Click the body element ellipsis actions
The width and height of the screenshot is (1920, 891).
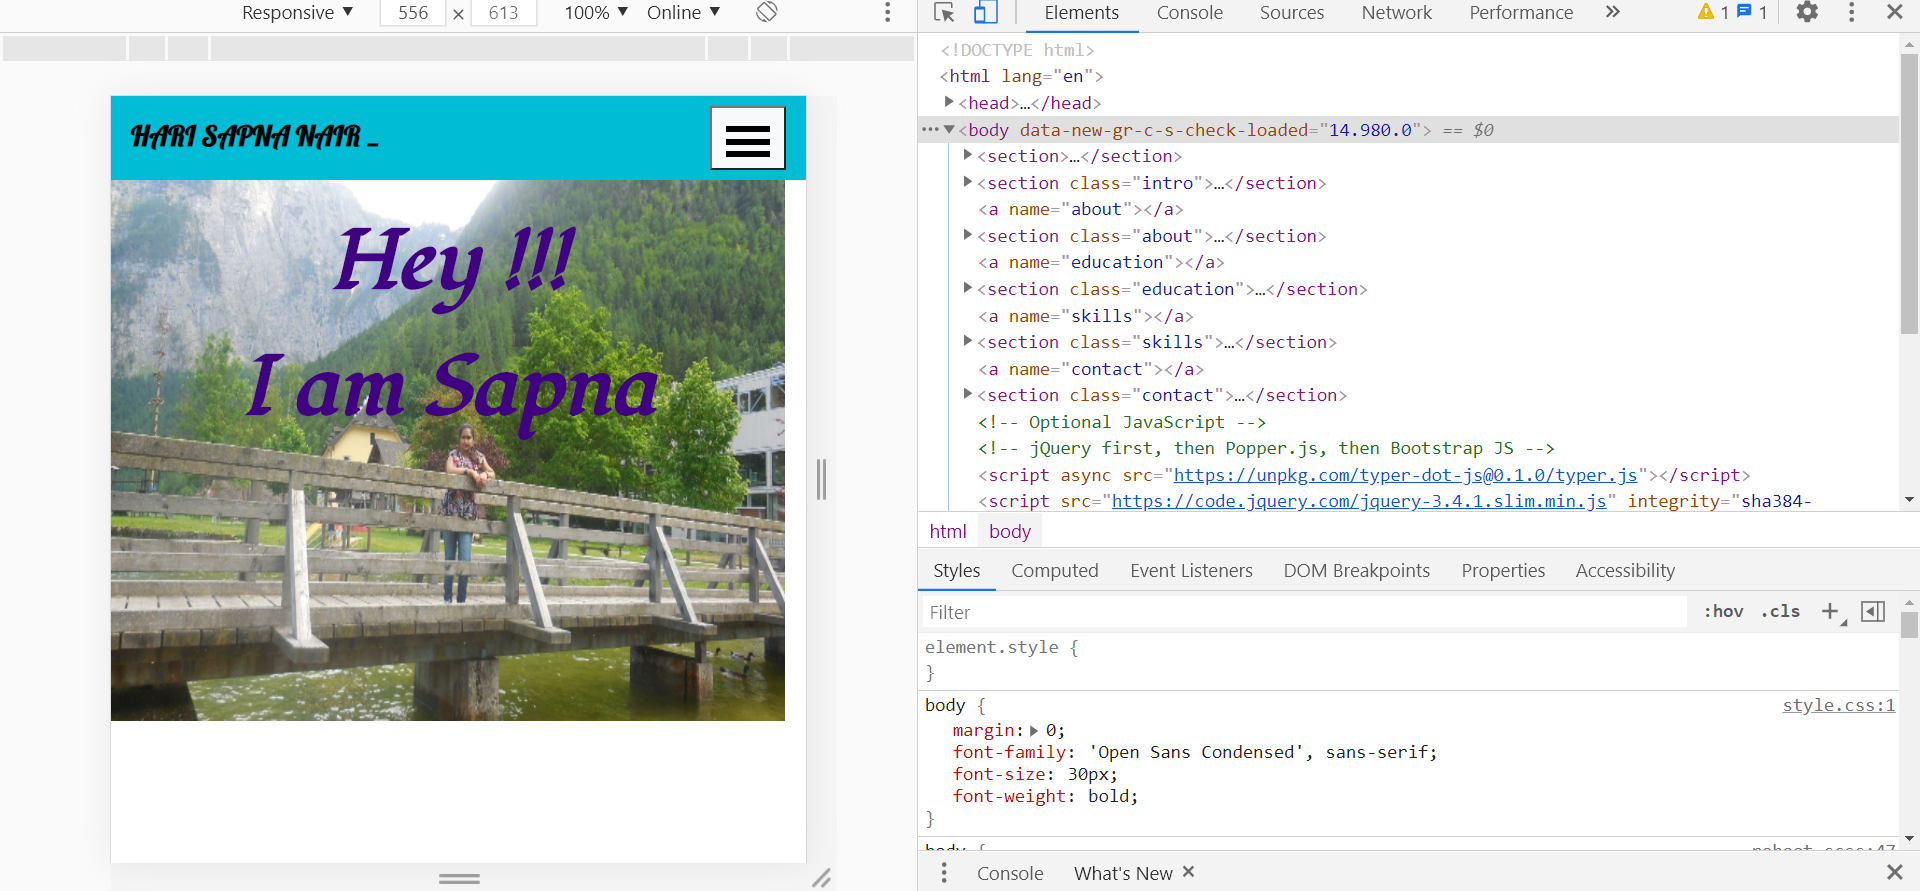(930, 129)
